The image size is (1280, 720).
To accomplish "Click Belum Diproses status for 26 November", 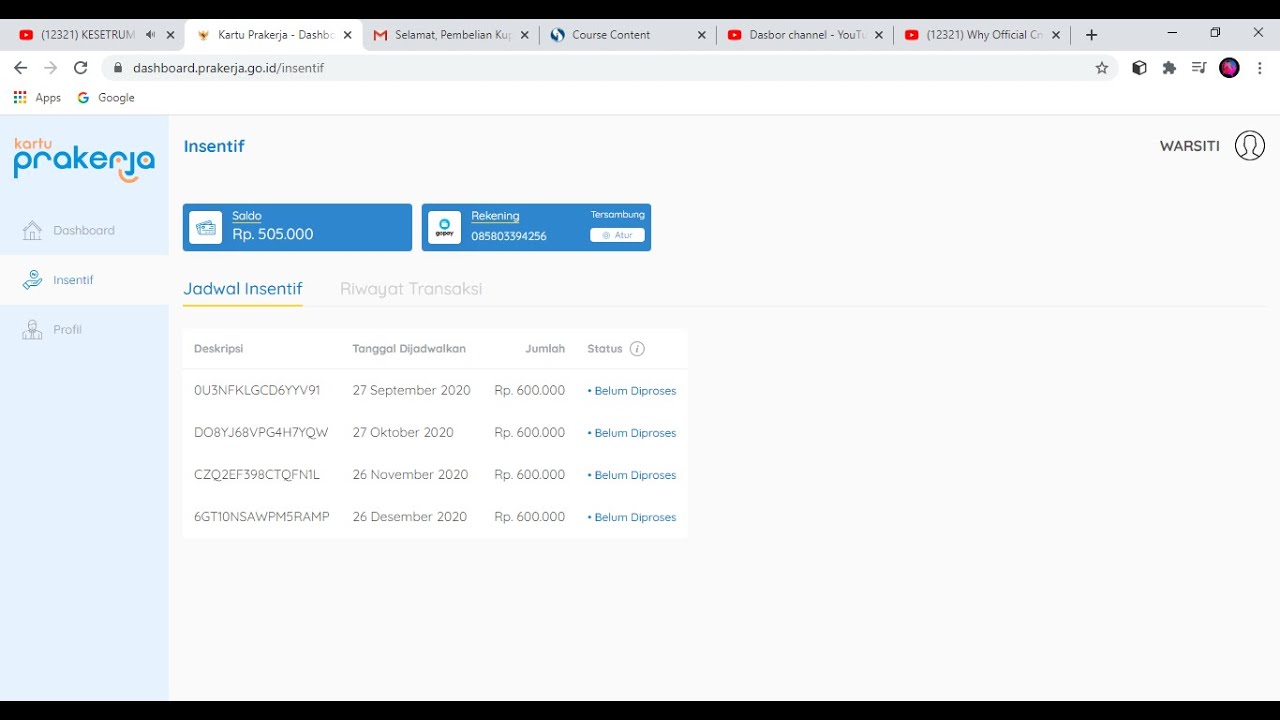I will coord(632,475).
